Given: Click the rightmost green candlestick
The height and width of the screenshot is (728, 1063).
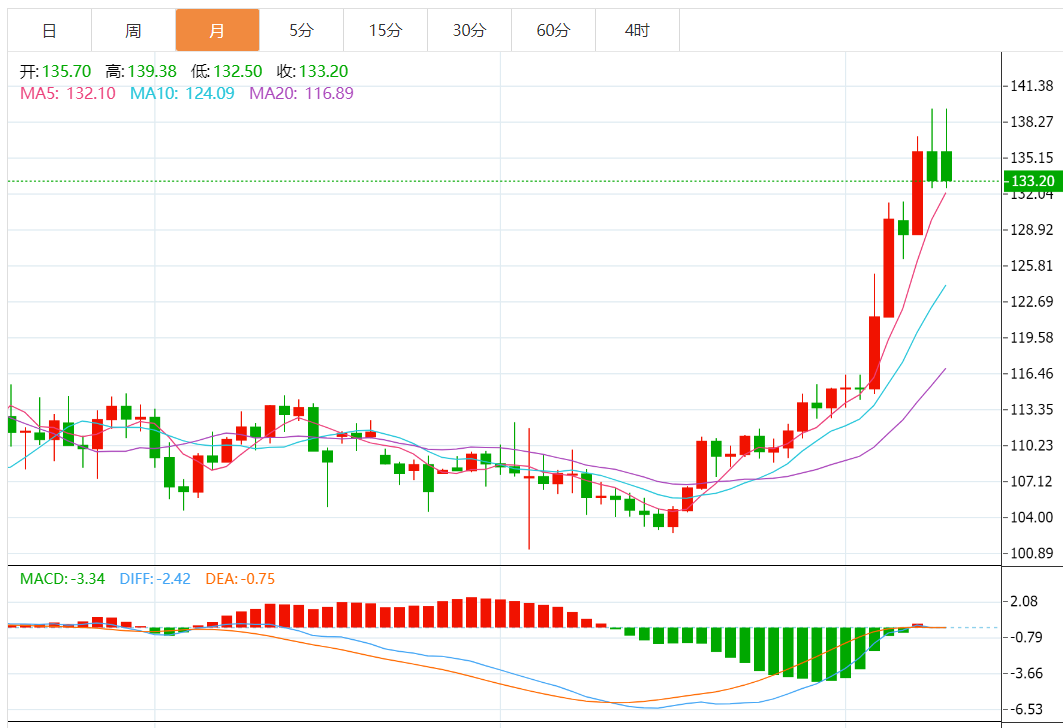Looking at the screenshot, I should (x=946, y=166).
